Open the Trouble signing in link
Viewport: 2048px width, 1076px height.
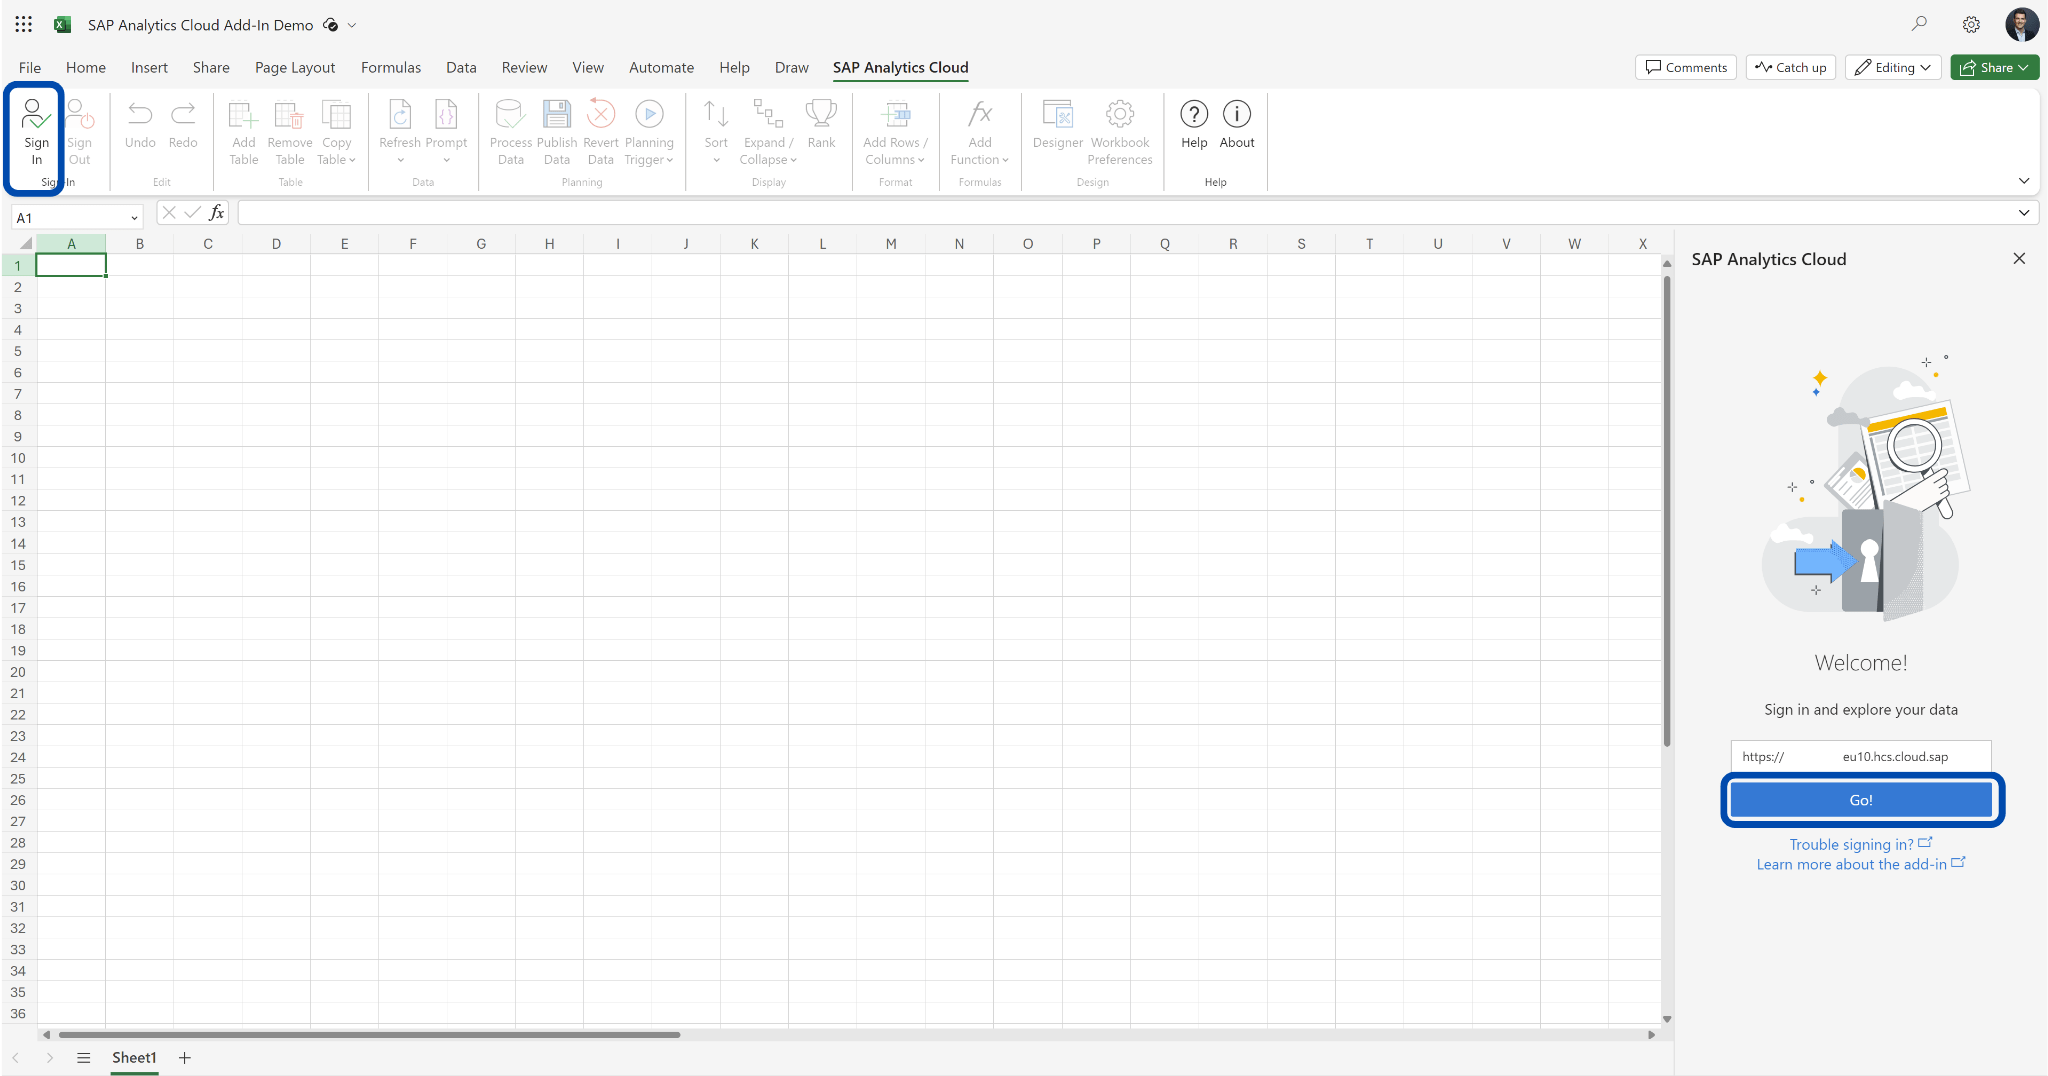pyautogui.click(x=1852, y=844)
